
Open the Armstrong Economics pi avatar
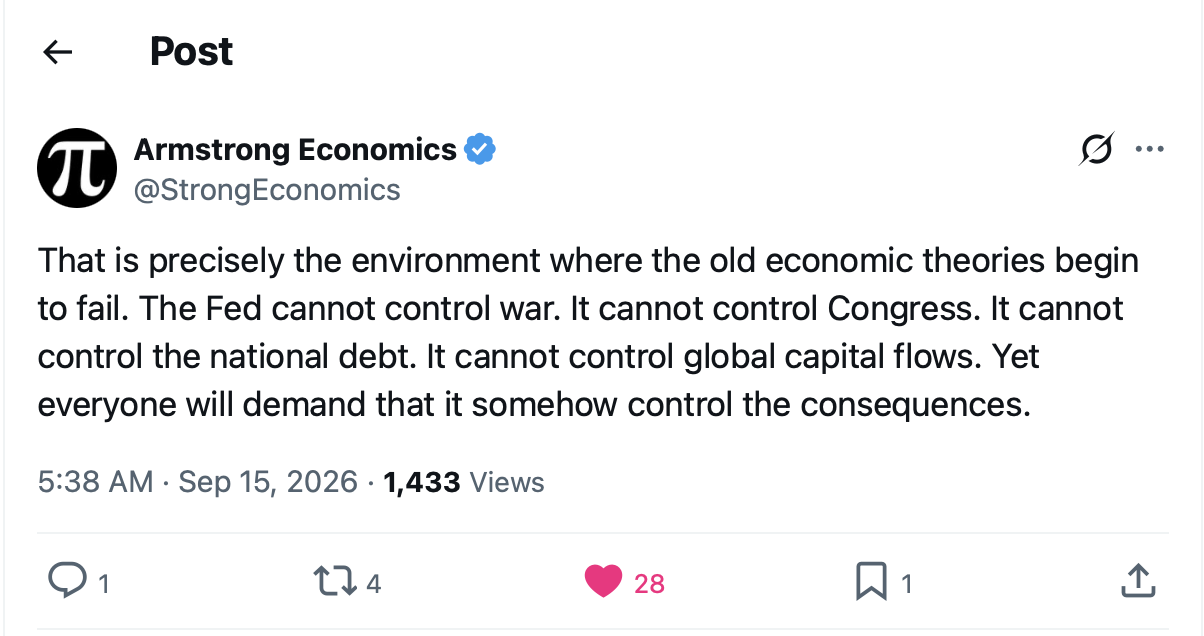pyautogui.click(x=77, y=168)
